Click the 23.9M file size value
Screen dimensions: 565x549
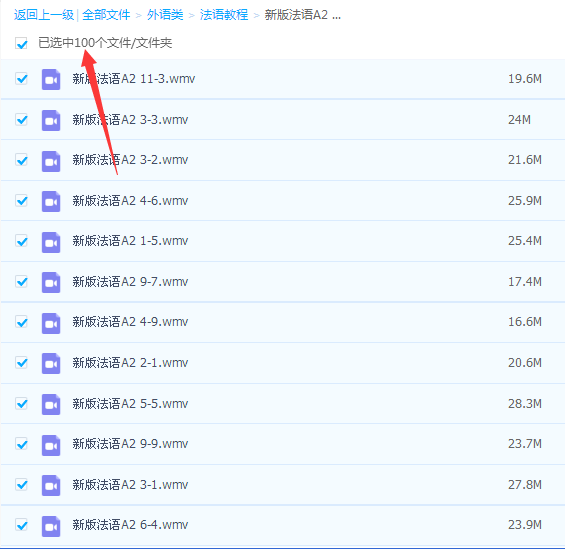(525, 525)
